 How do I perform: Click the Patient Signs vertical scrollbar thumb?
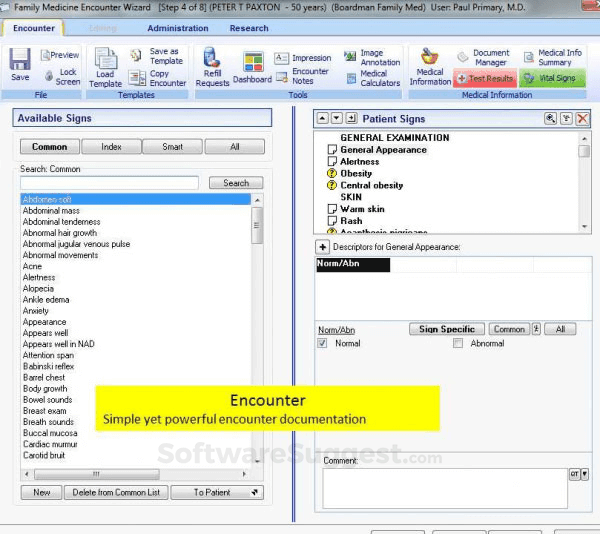[584, 151]
